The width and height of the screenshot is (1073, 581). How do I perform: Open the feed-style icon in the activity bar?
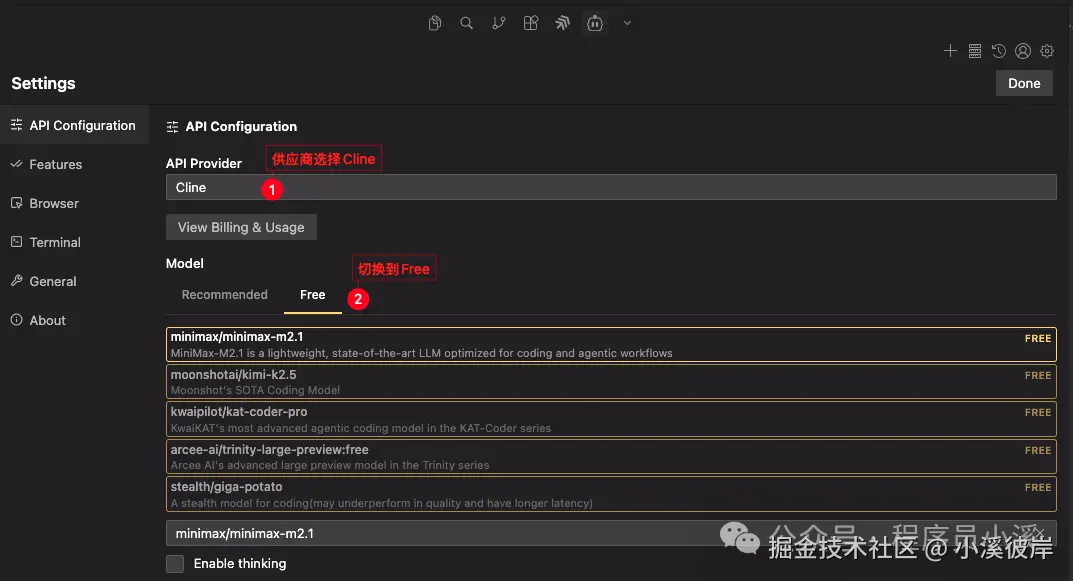click(563, 23)
